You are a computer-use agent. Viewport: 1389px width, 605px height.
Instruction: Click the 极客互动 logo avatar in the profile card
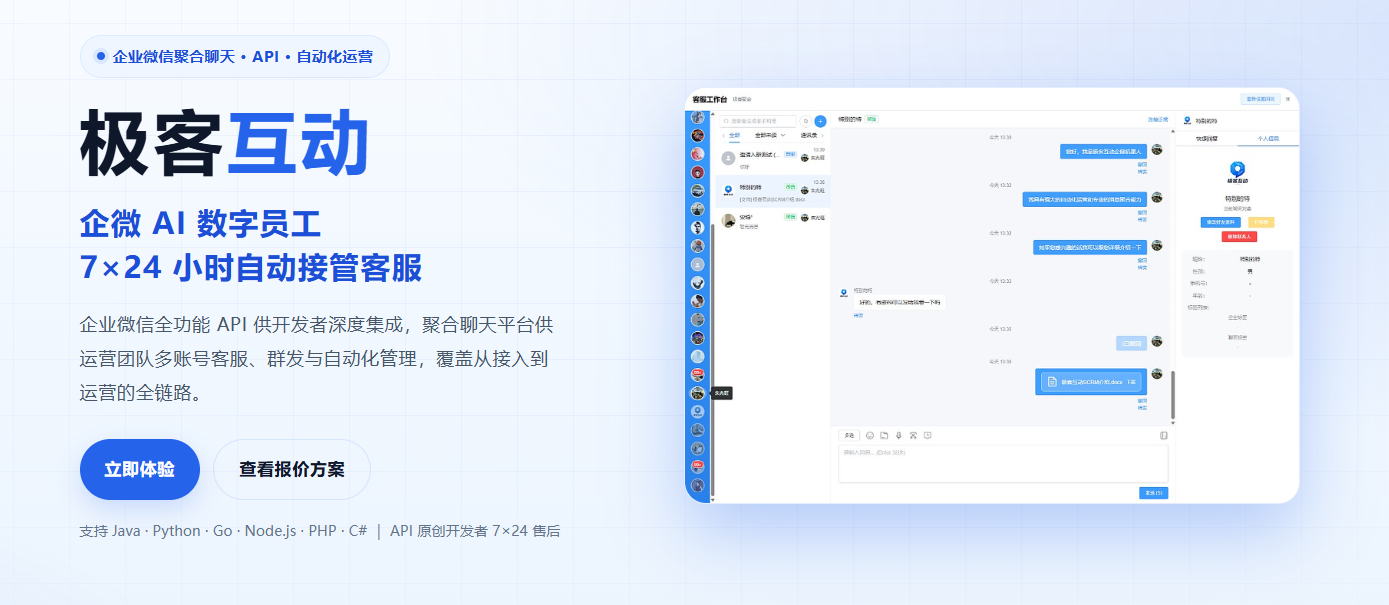coord(1238,172)
